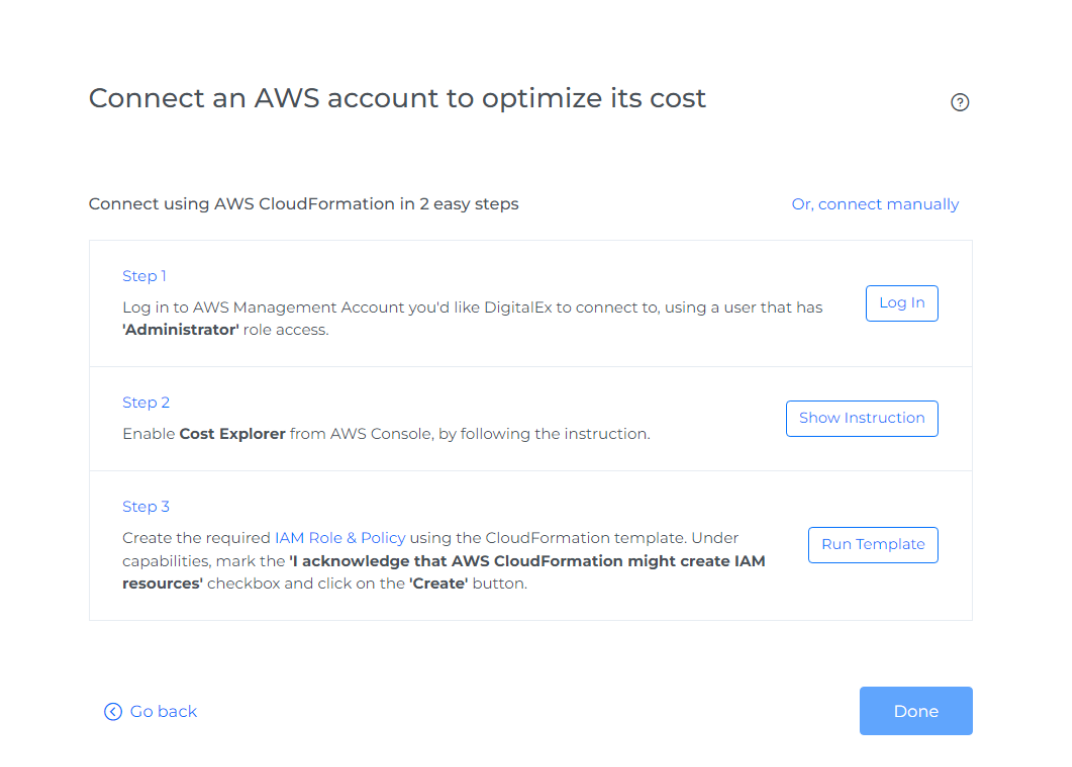The width and height of the screenshot is (1072, 767).
Task: Select the Step 1 label
Action: click(144, 276)
